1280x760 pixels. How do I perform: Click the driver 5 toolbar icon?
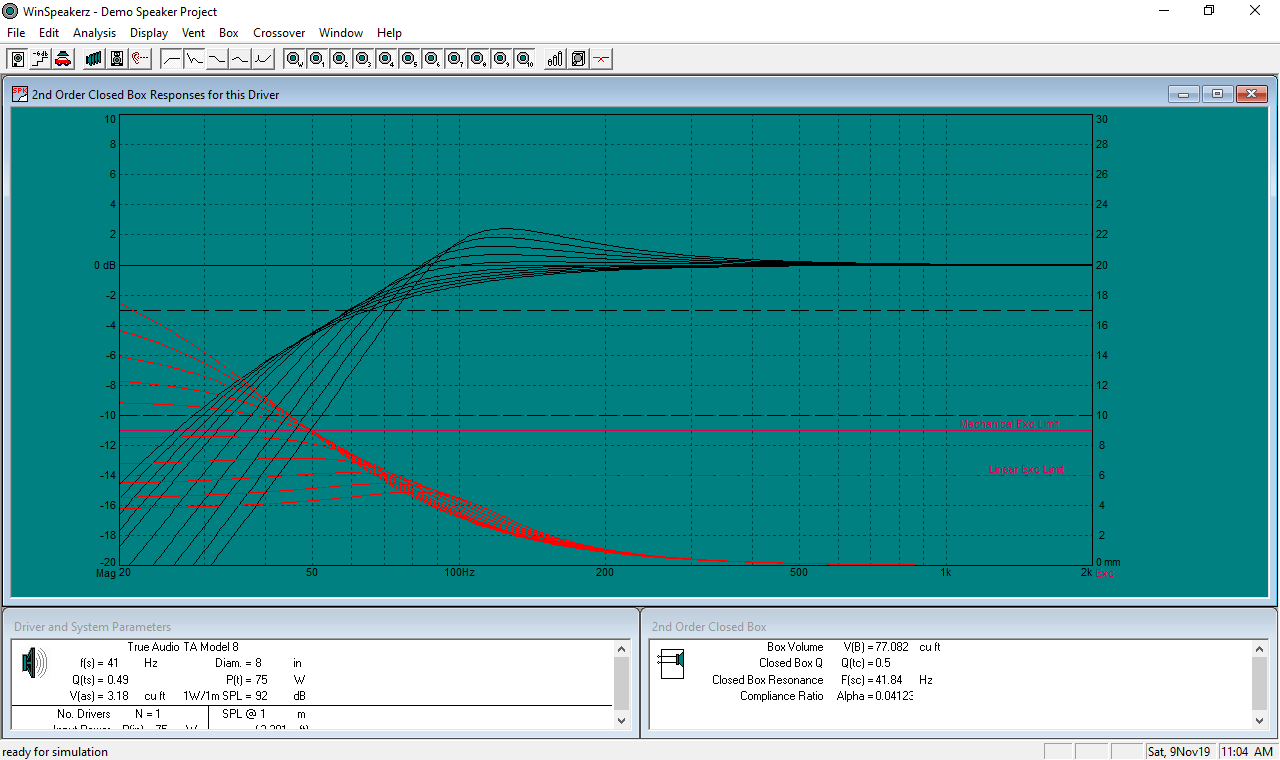point(409,59)
